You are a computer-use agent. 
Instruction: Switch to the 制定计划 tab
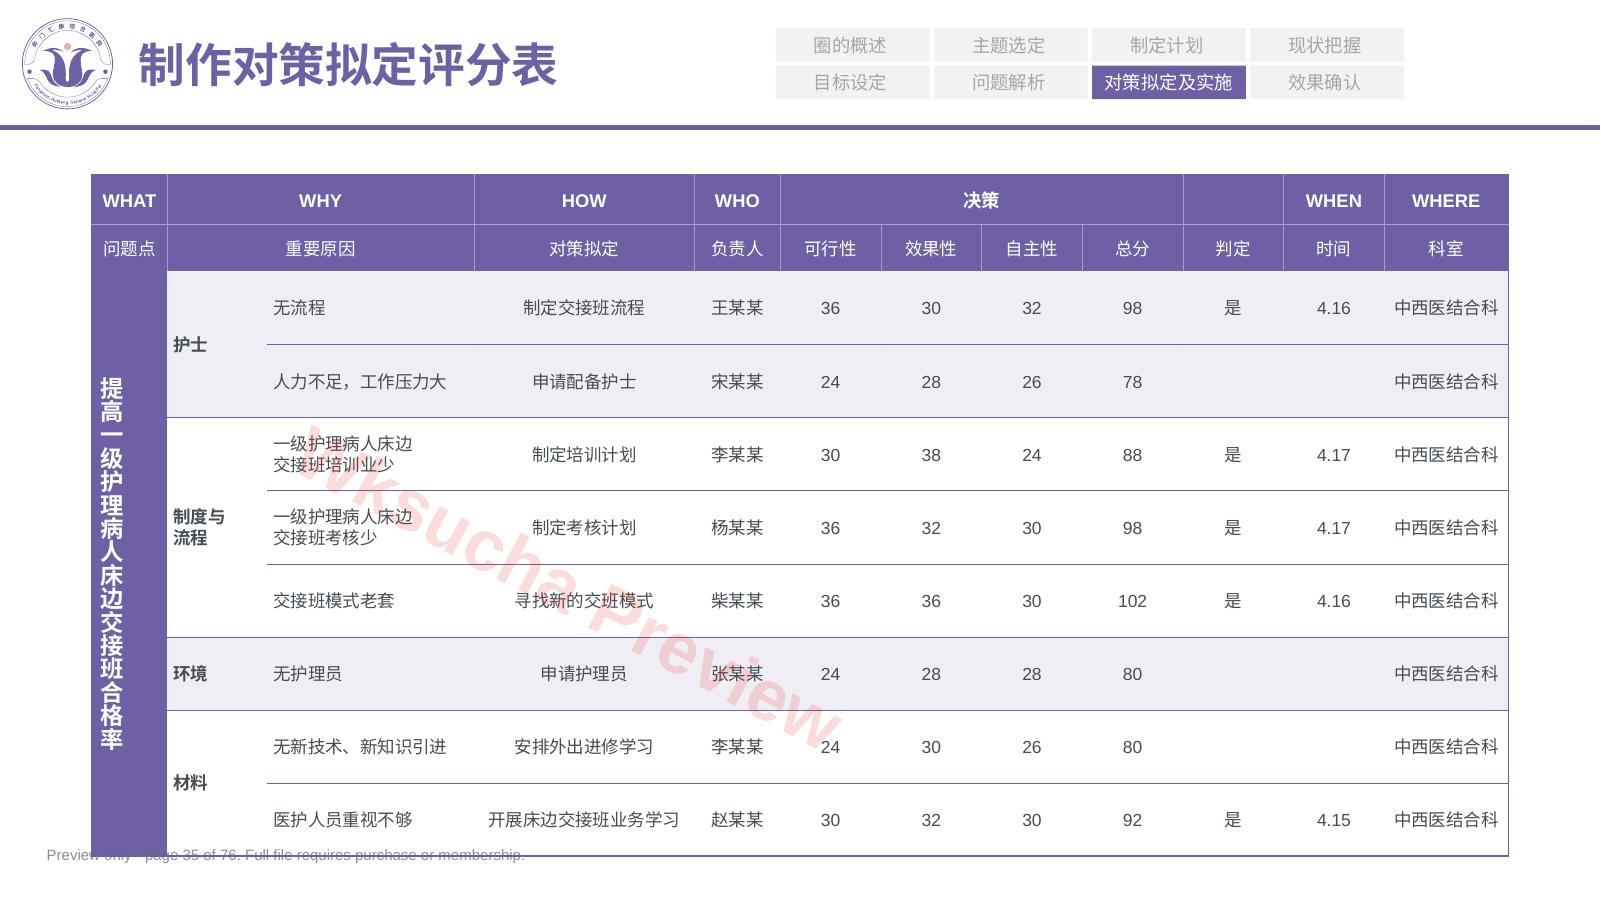[1168, 45]
